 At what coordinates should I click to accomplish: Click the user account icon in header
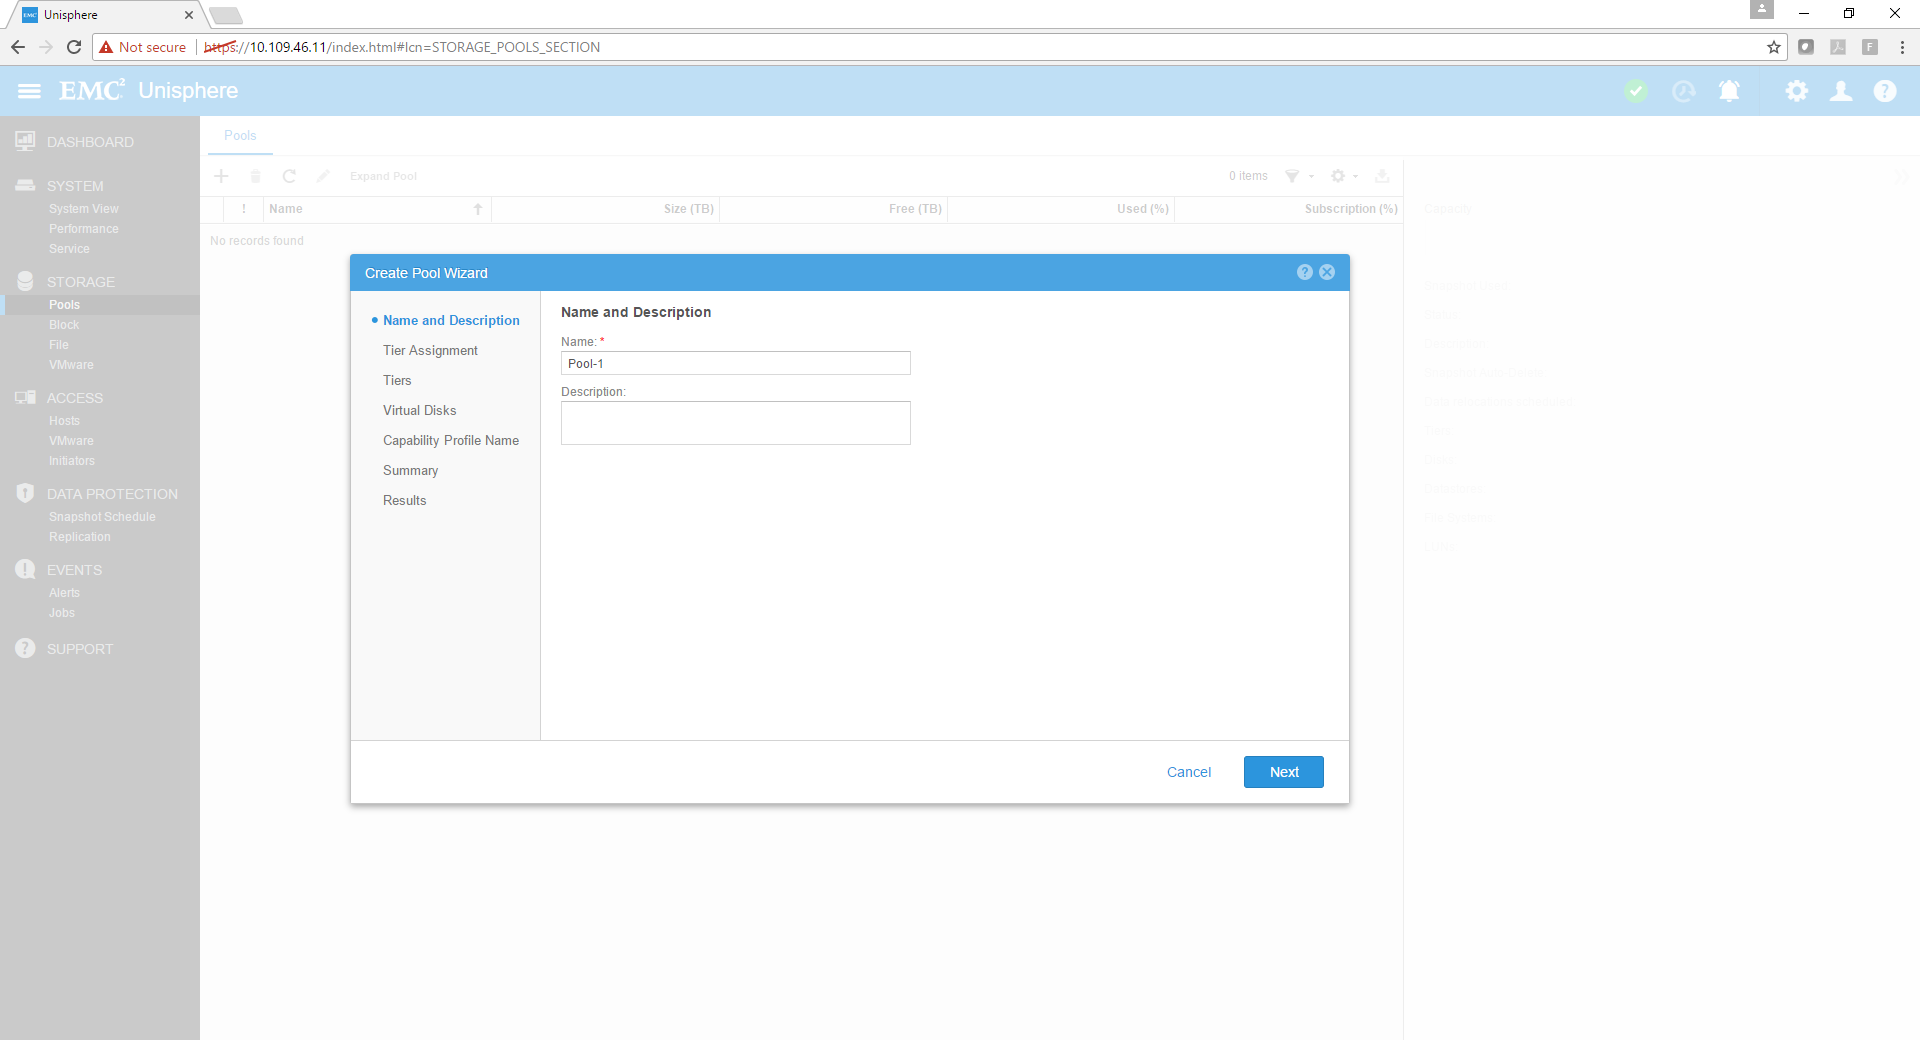pyautogui.click(x=1840, y=91)
